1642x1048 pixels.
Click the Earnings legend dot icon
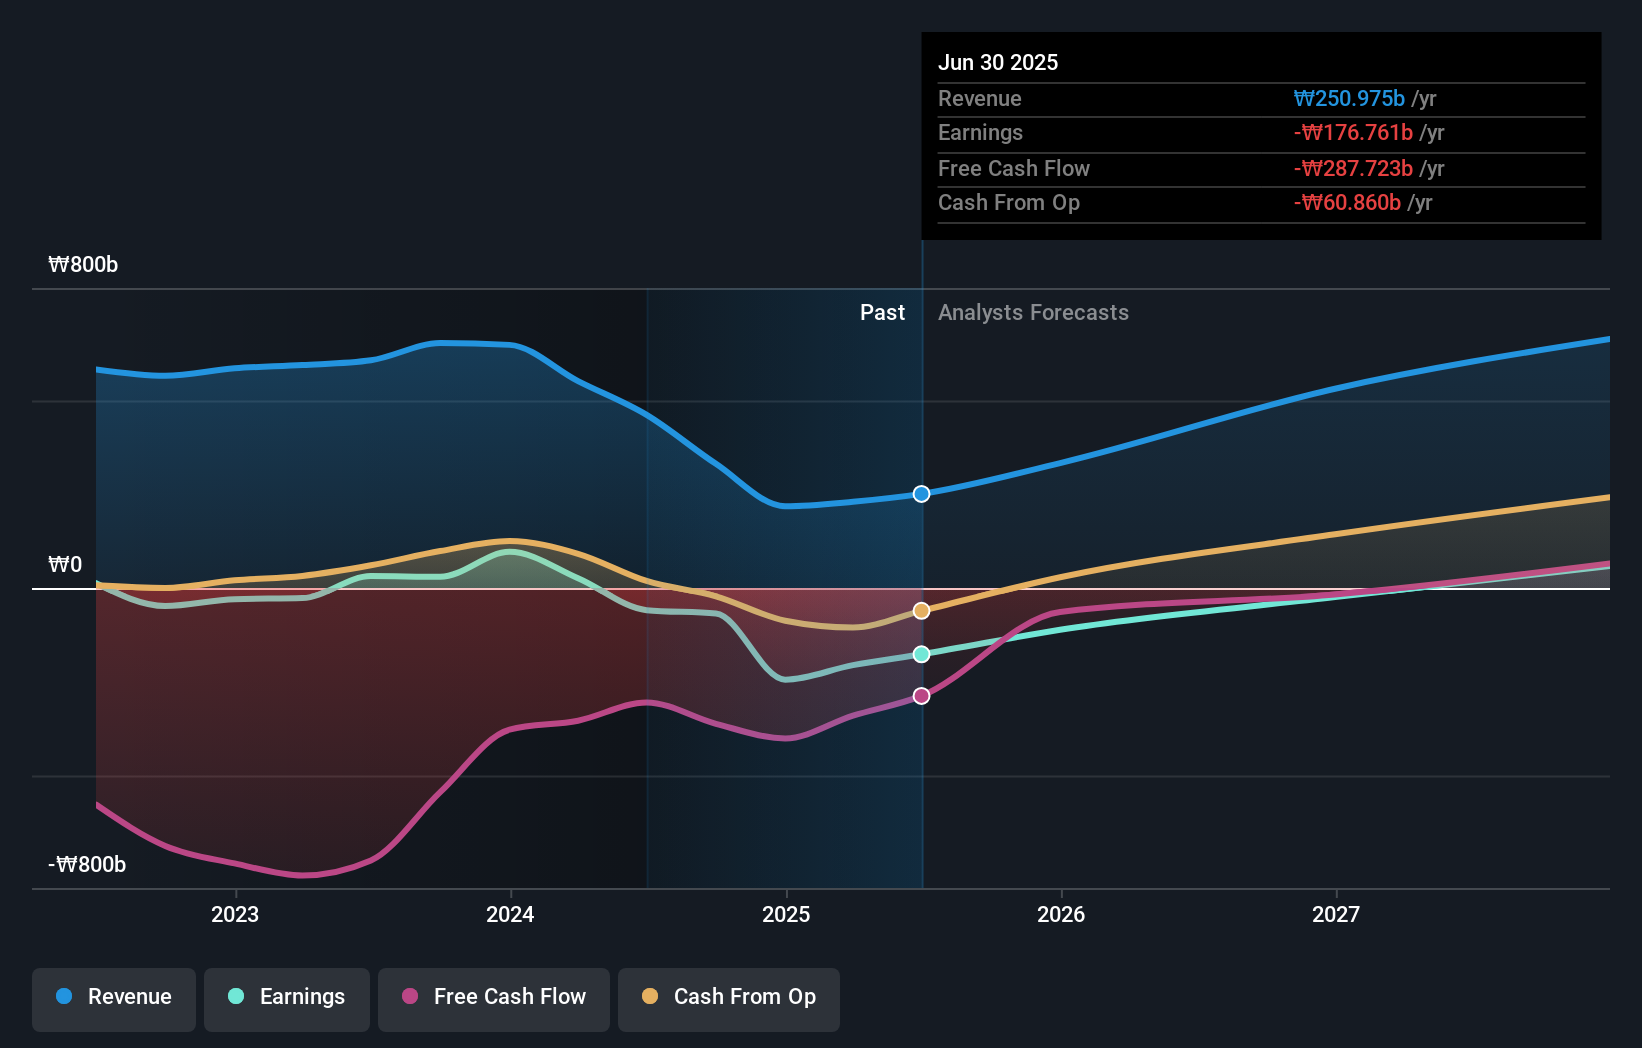[234, 997]
